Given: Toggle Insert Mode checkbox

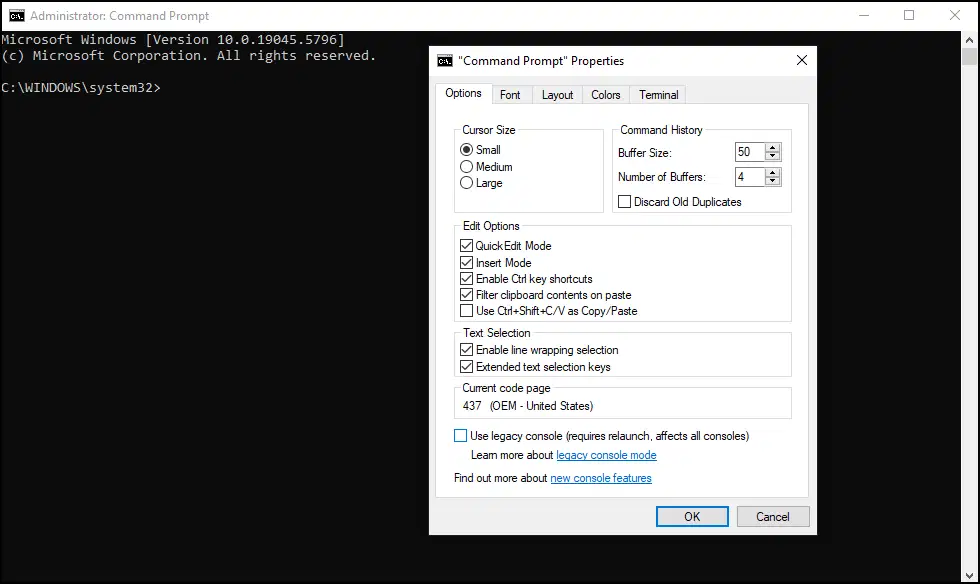Looking at the screenshot, I should (466, 263).
